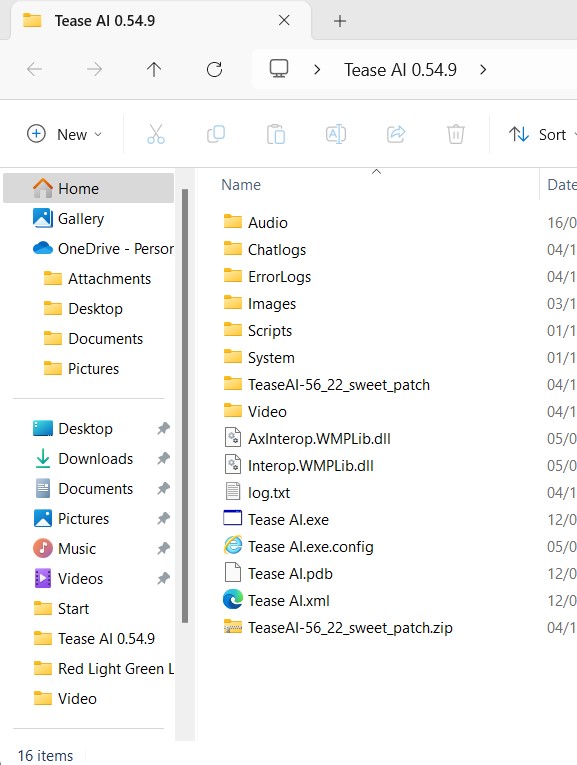Sort files by the Name column header
The width and height of the screenshot is (577, 765).
241,185
